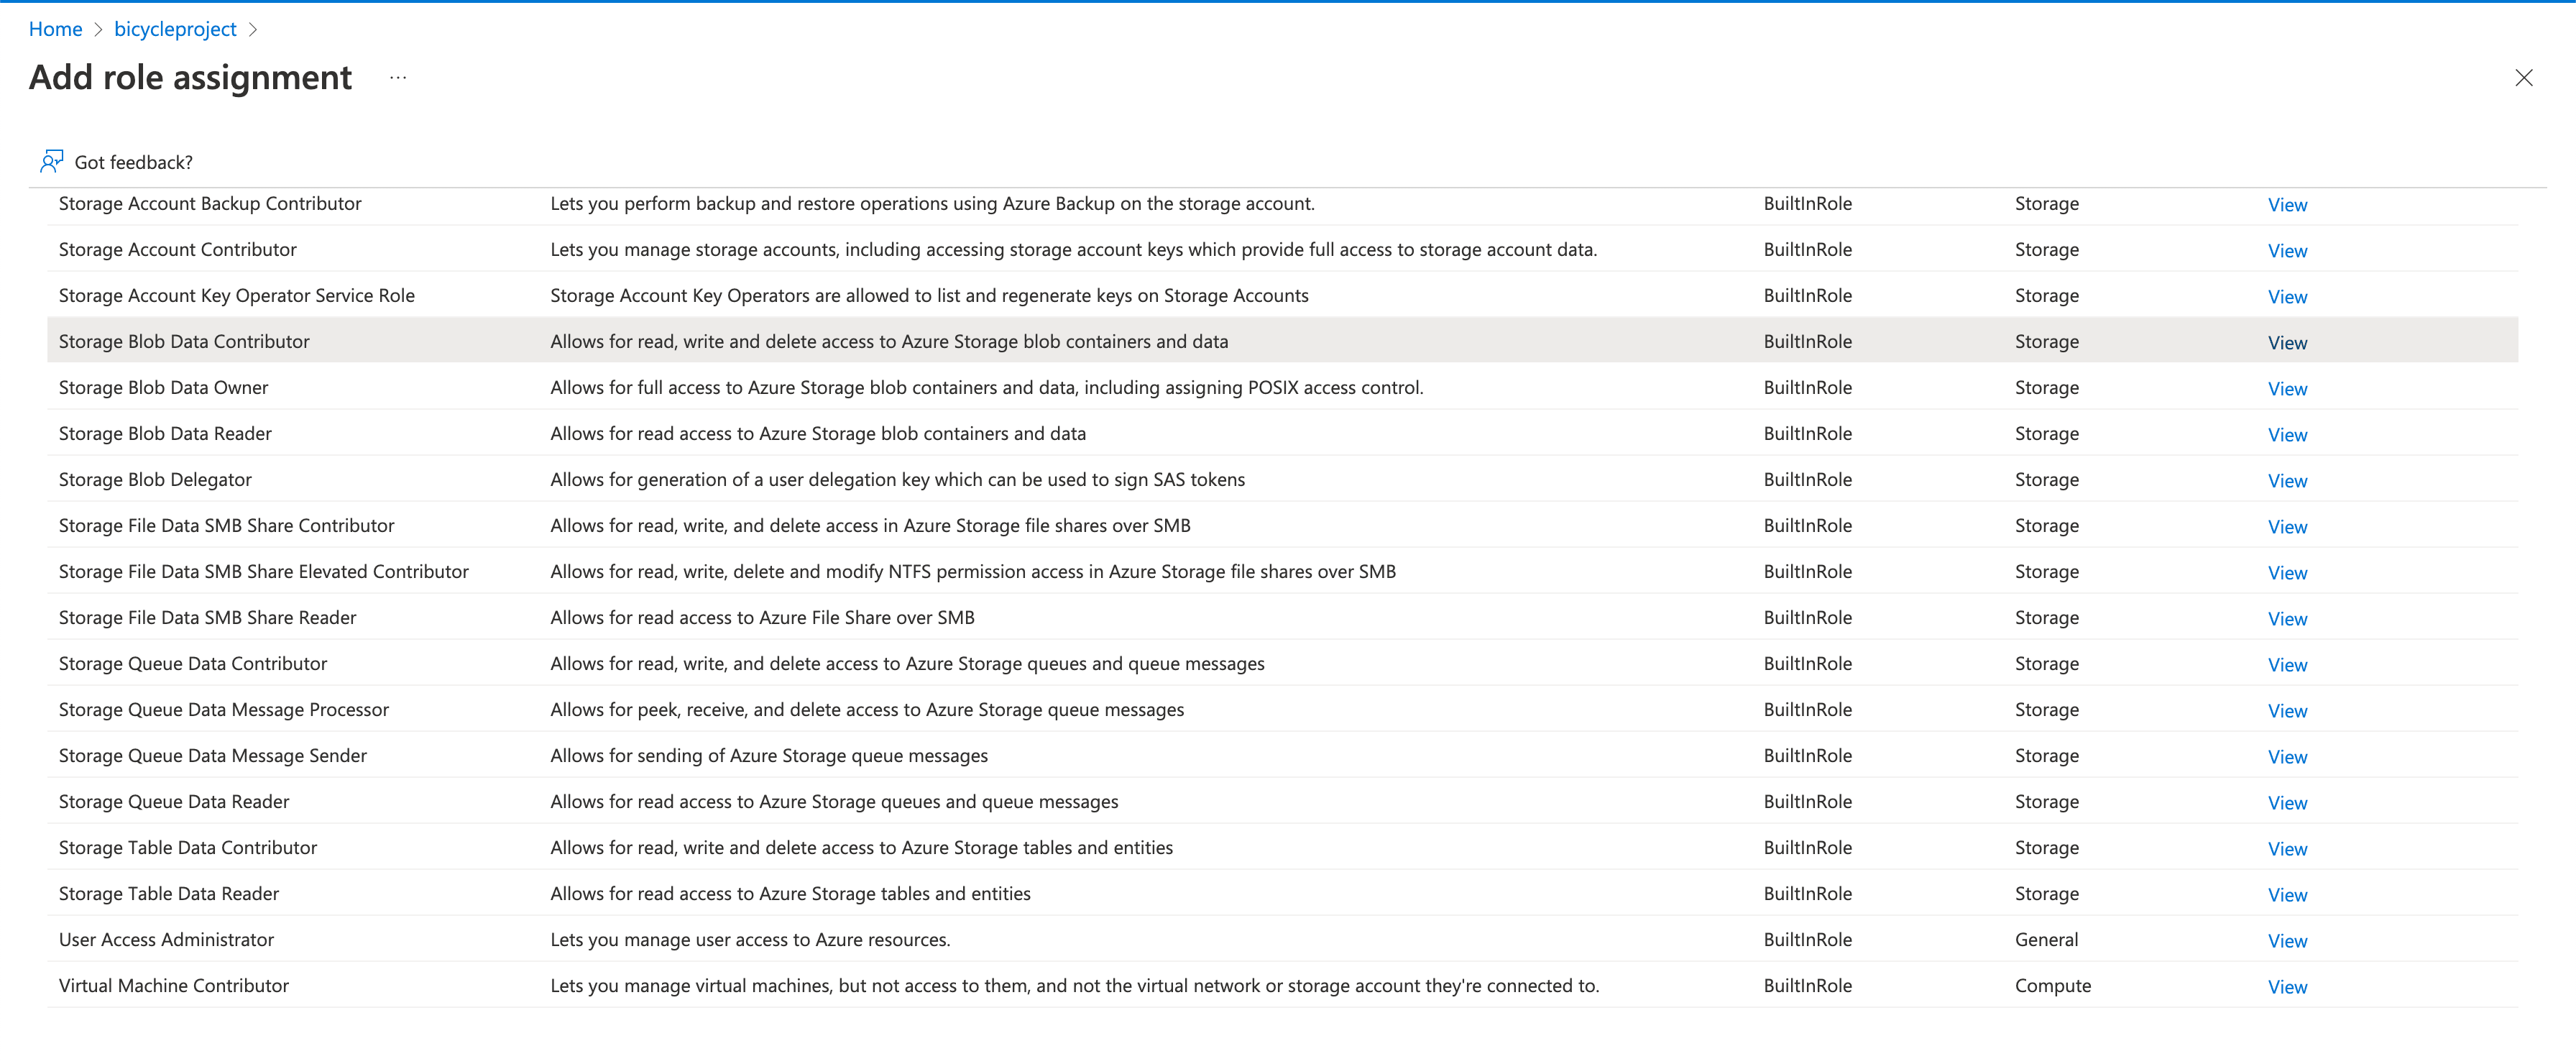The image size is (2576, 1064).
Task: Click Got feedback? text button
Action: pyautogui.click(x=133, y=162)
